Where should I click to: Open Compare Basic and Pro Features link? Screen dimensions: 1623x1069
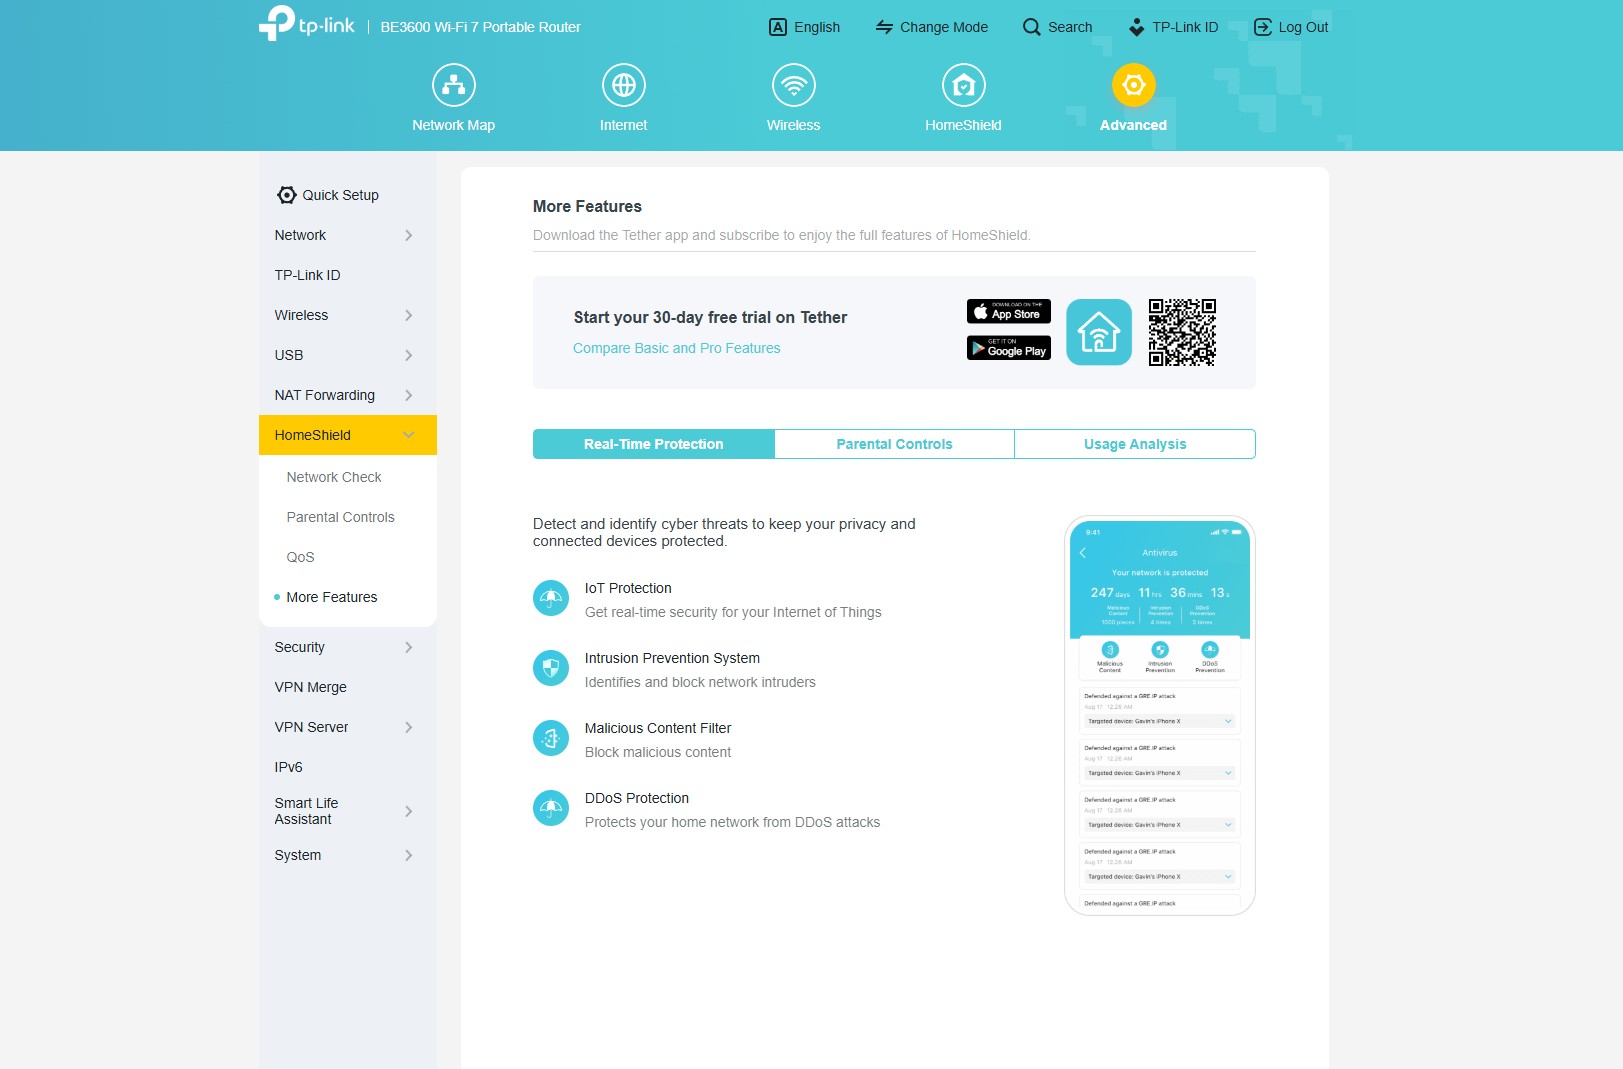click(x=677, y=348)
